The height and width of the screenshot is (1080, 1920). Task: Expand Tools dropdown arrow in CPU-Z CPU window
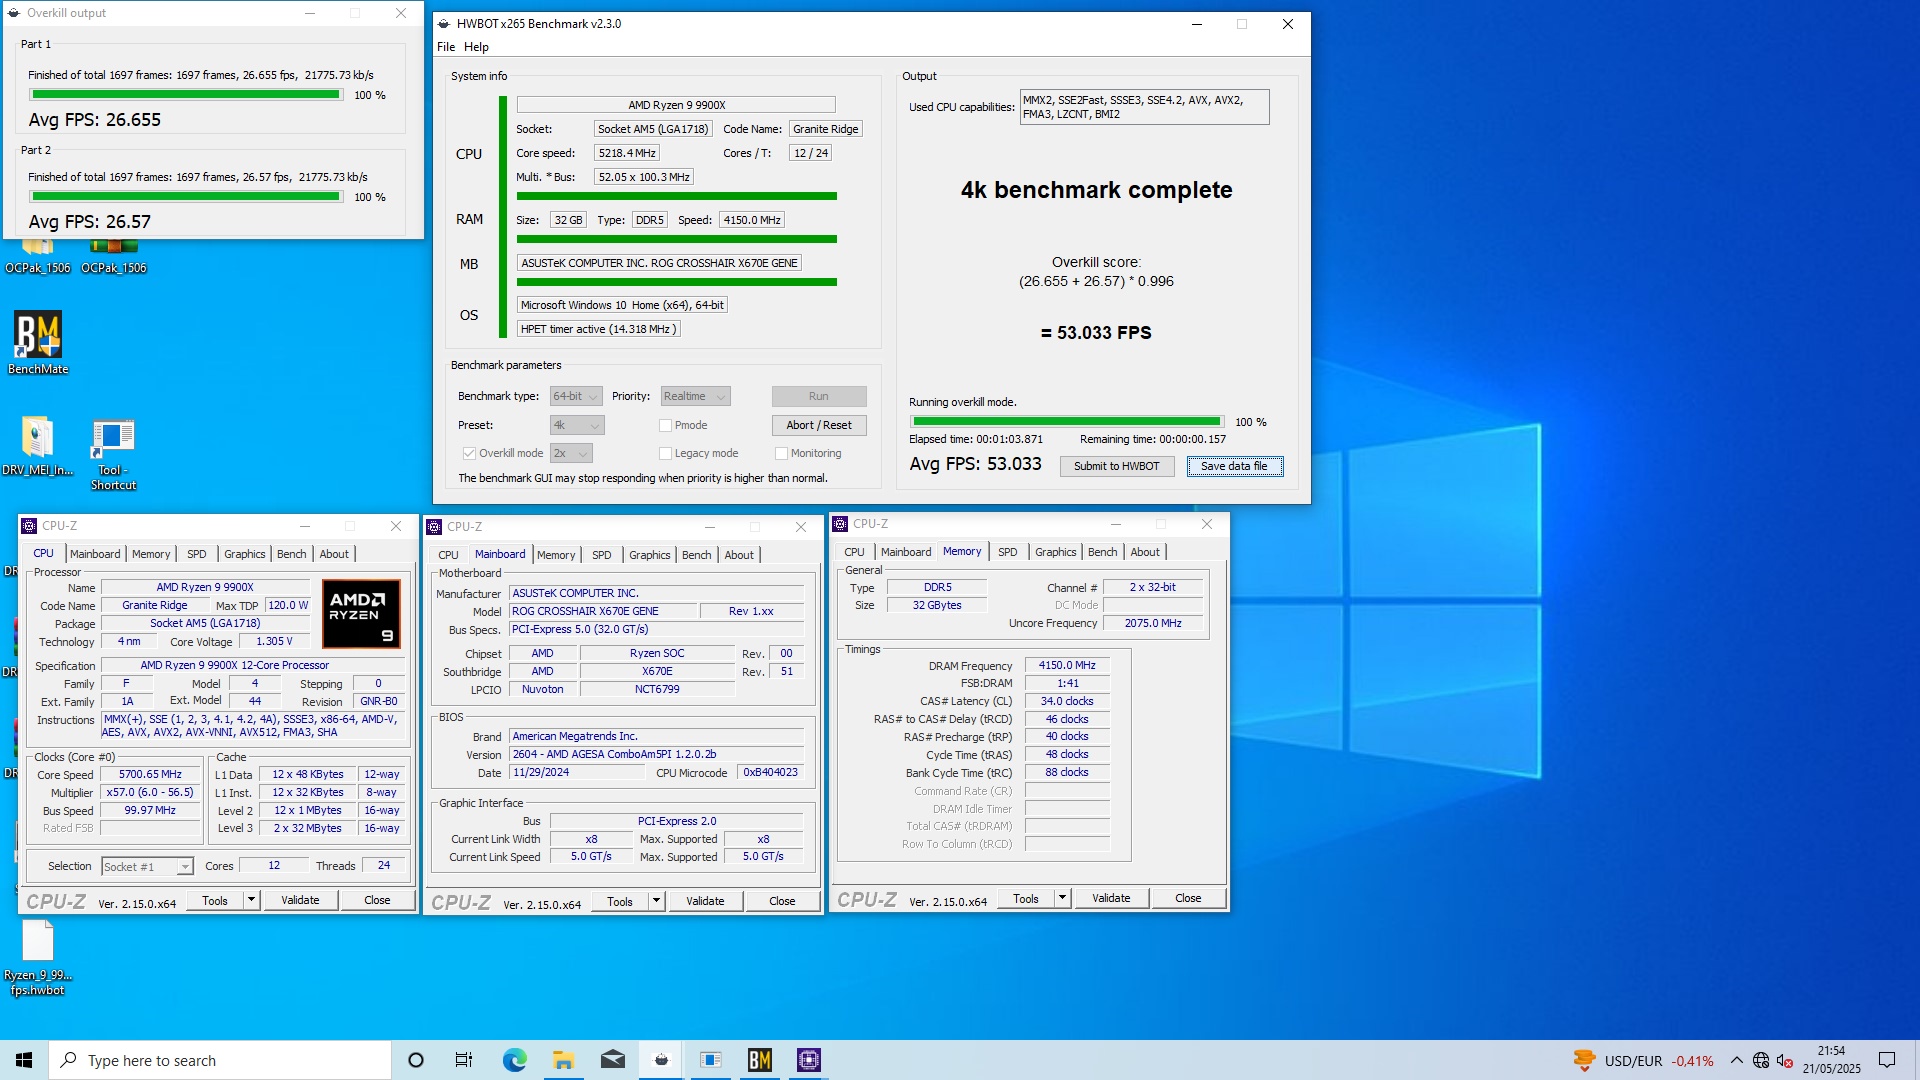[251, 900]
